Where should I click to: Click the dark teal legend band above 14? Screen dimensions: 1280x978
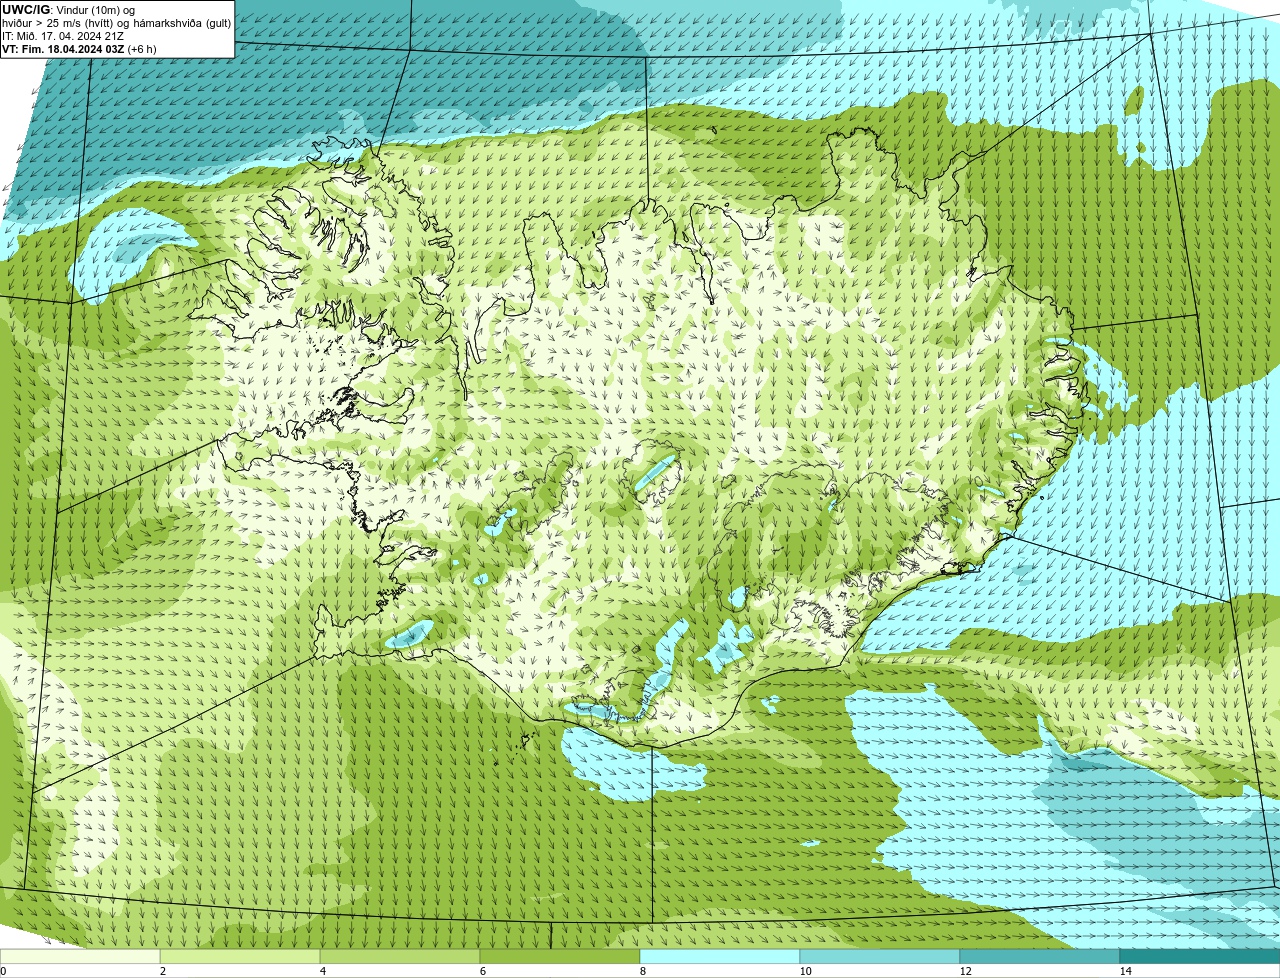point(1200,956)
